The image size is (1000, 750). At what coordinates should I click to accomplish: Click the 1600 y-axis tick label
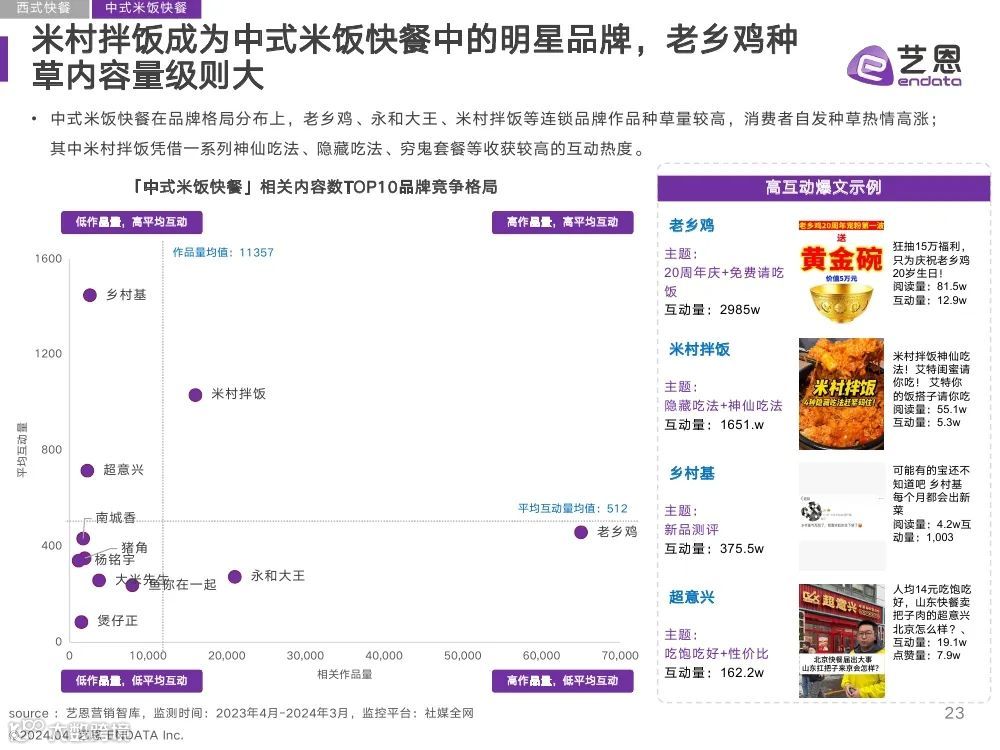click(x=48, y=259)
